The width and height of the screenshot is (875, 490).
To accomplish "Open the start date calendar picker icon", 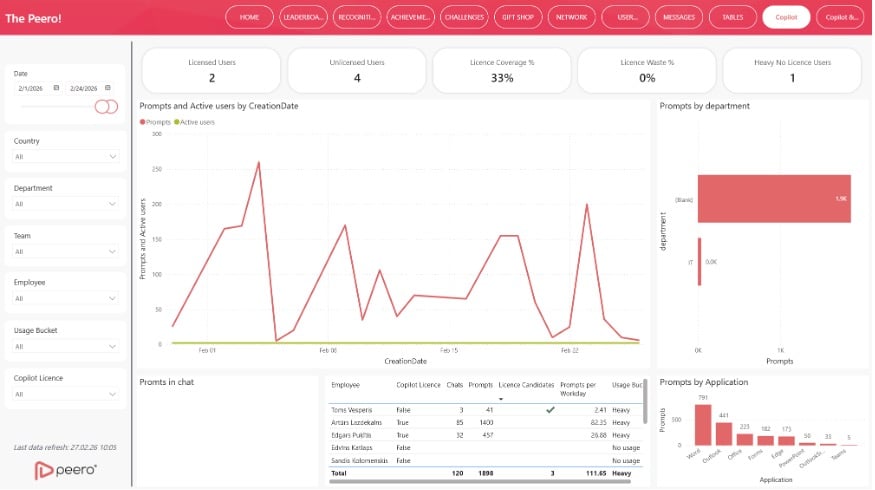I will 56,88.
